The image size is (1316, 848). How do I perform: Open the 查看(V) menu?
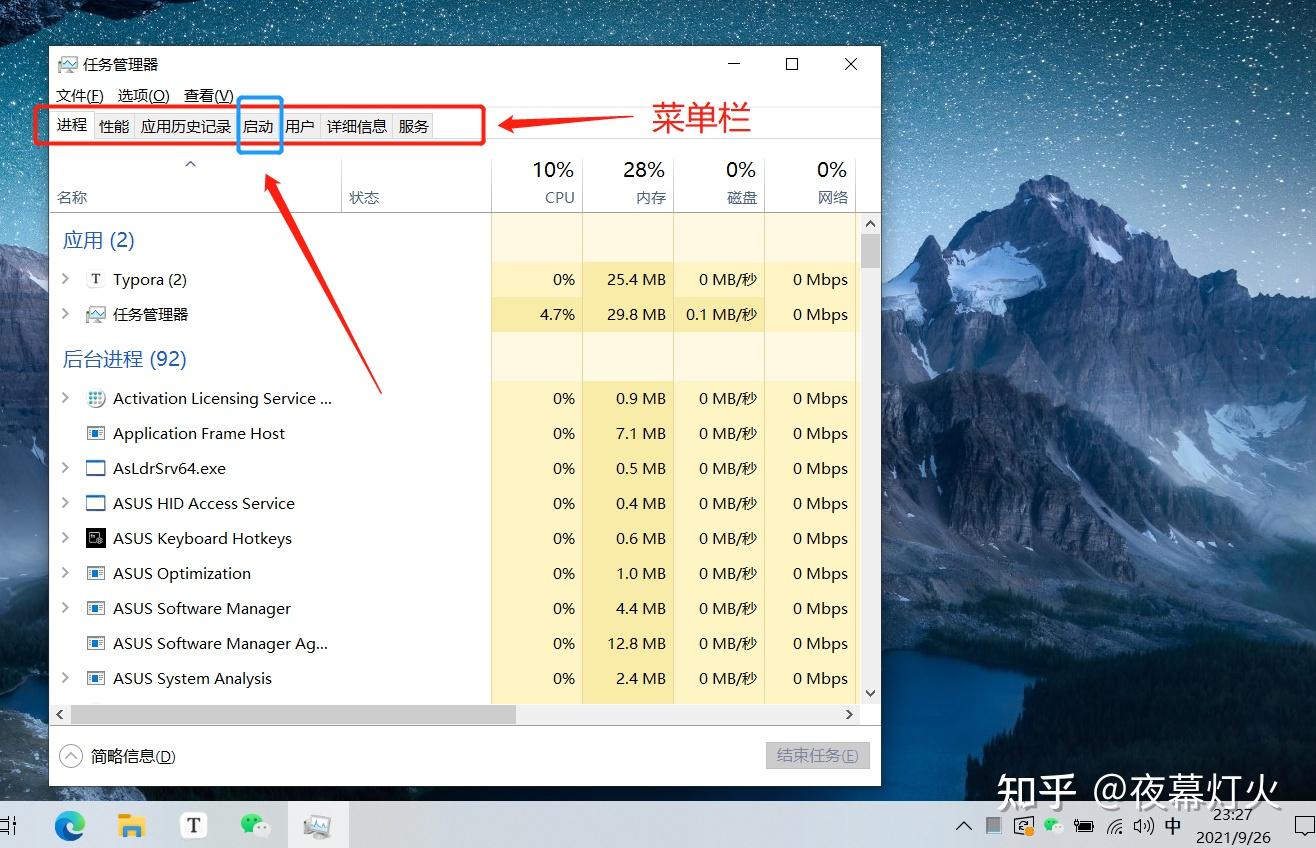pyautogui.click(x=209, y=96)
